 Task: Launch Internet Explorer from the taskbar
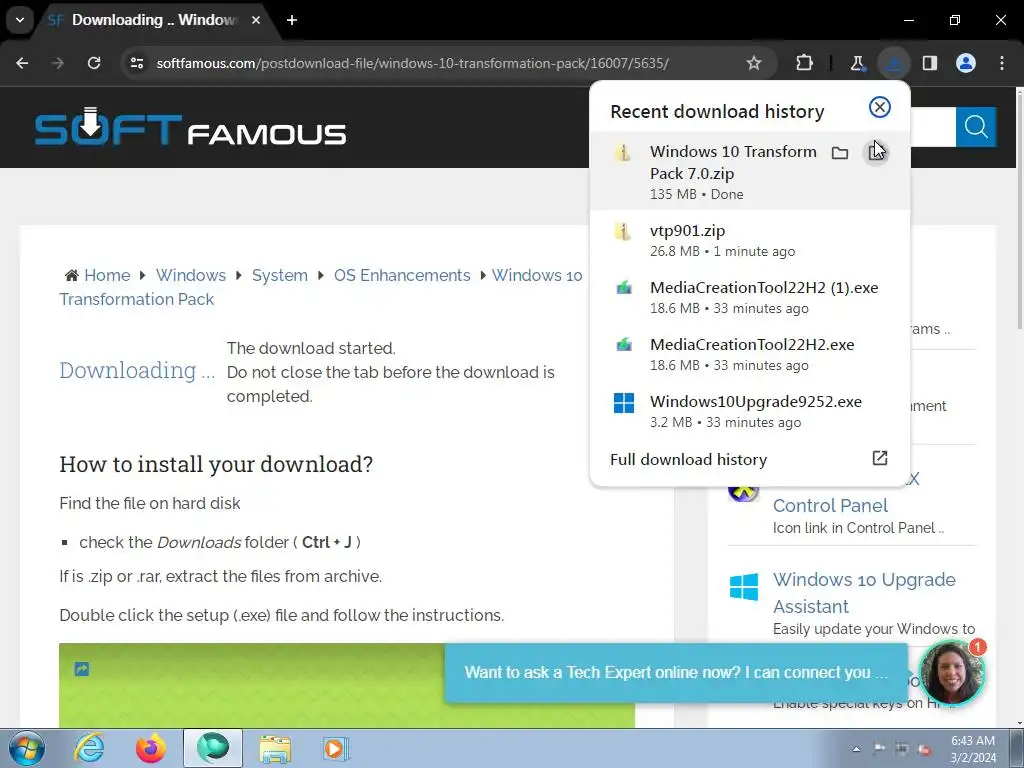click(x=89, y=748)
